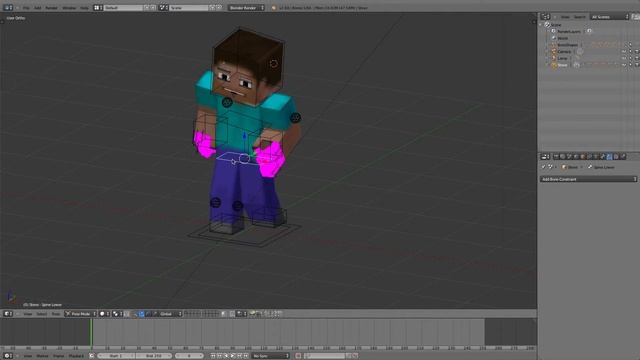Switch to the Bone Constraints tab
This screenshot has width=640, height=360.
pos(609,157)
